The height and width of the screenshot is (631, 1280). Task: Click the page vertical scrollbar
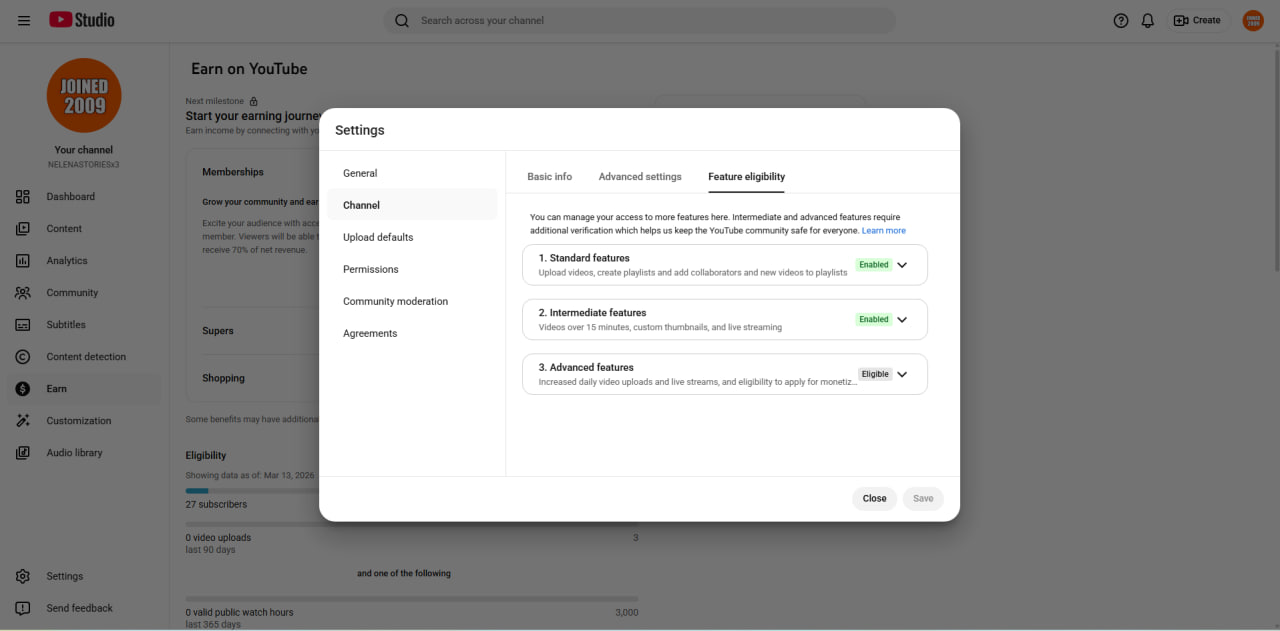tap(1276, 160)
